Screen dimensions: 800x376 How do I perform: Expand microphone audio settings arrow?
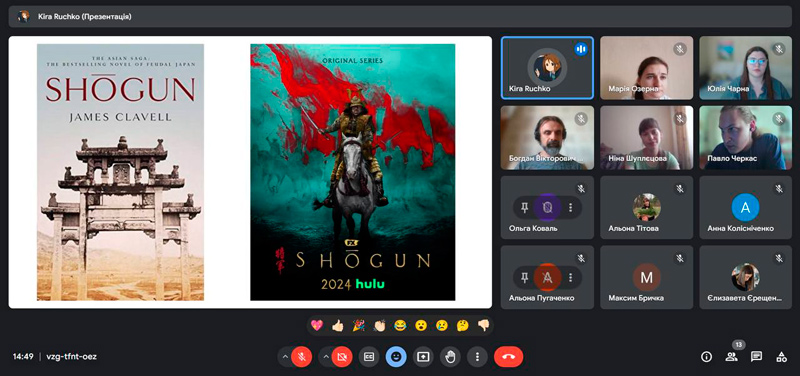pyautogui.click(x=285, y=357)
